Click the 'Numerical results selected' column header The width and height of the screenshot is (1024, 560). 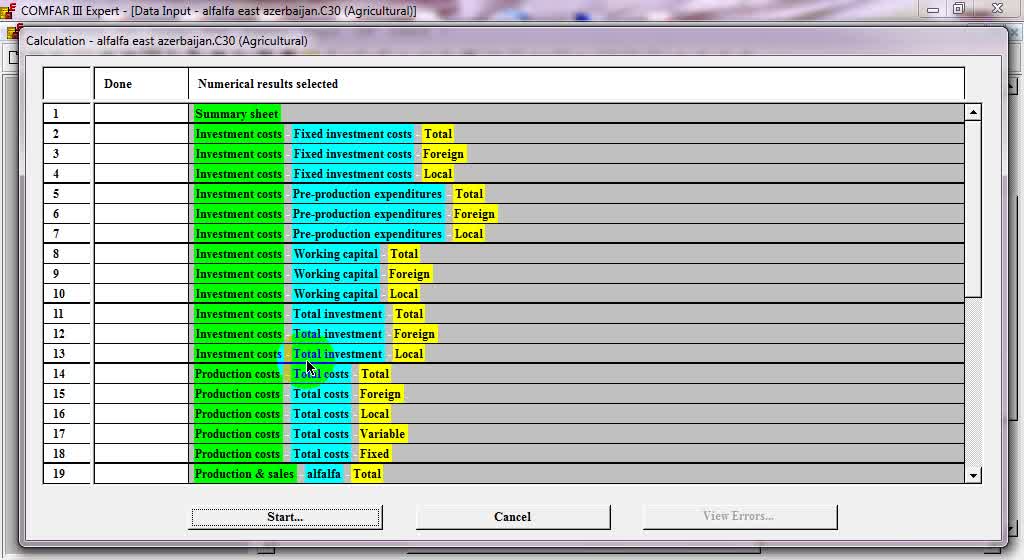576,84
